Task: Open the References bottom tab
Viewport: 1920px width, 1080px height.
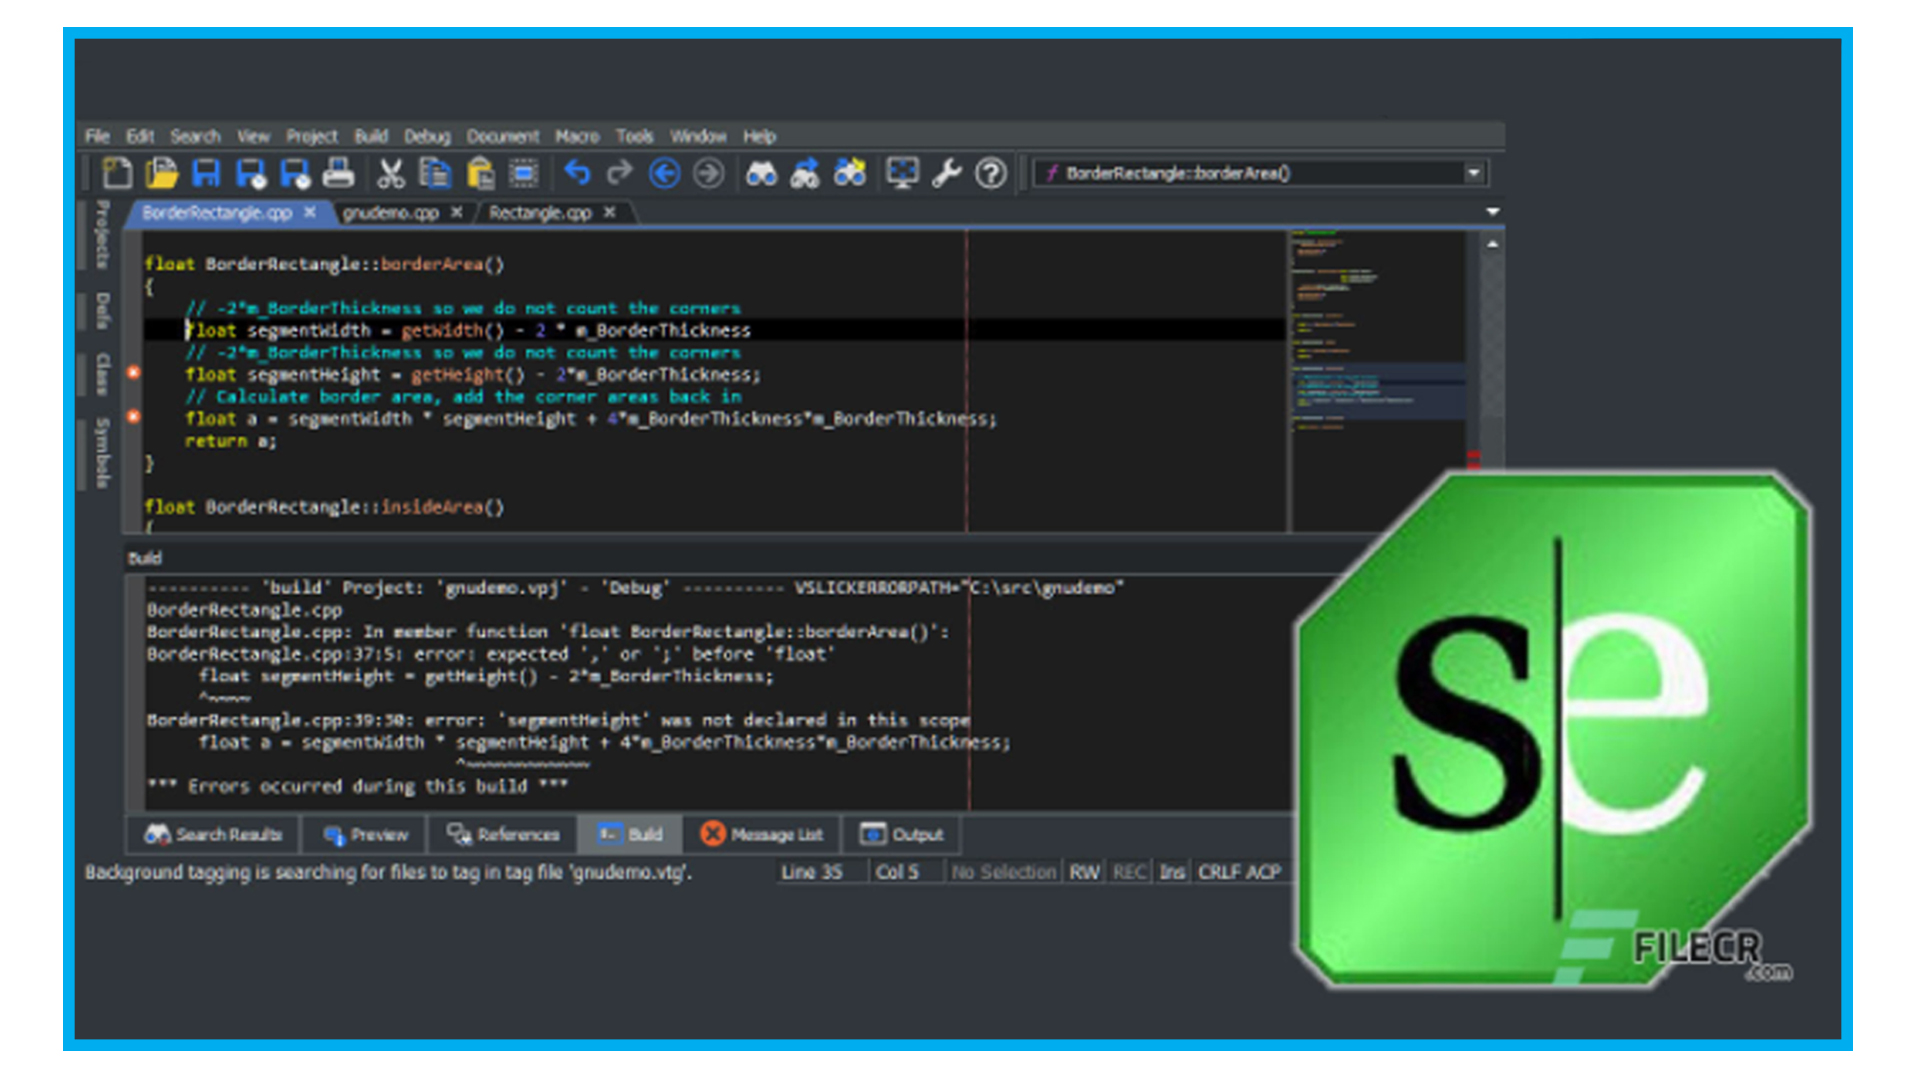Action: 502,834
